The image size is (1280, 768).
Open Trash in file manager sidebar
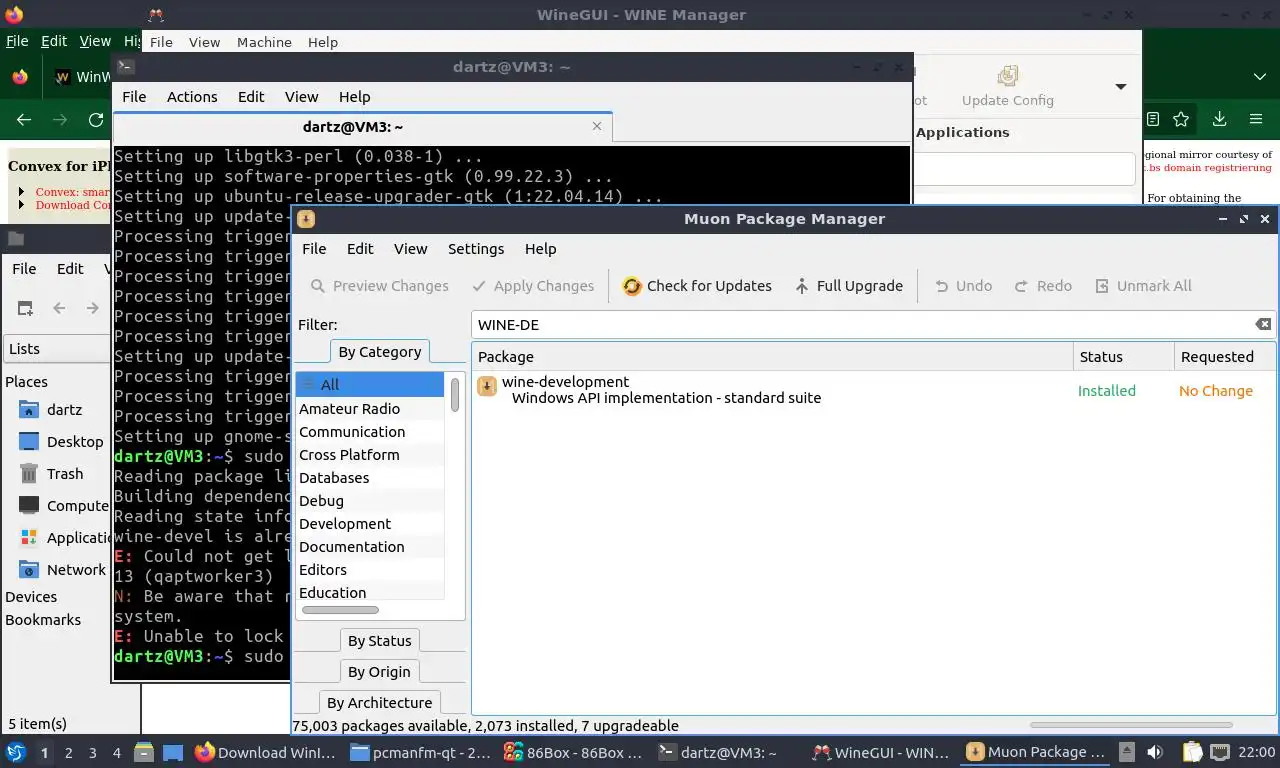[x=52, y=474]
